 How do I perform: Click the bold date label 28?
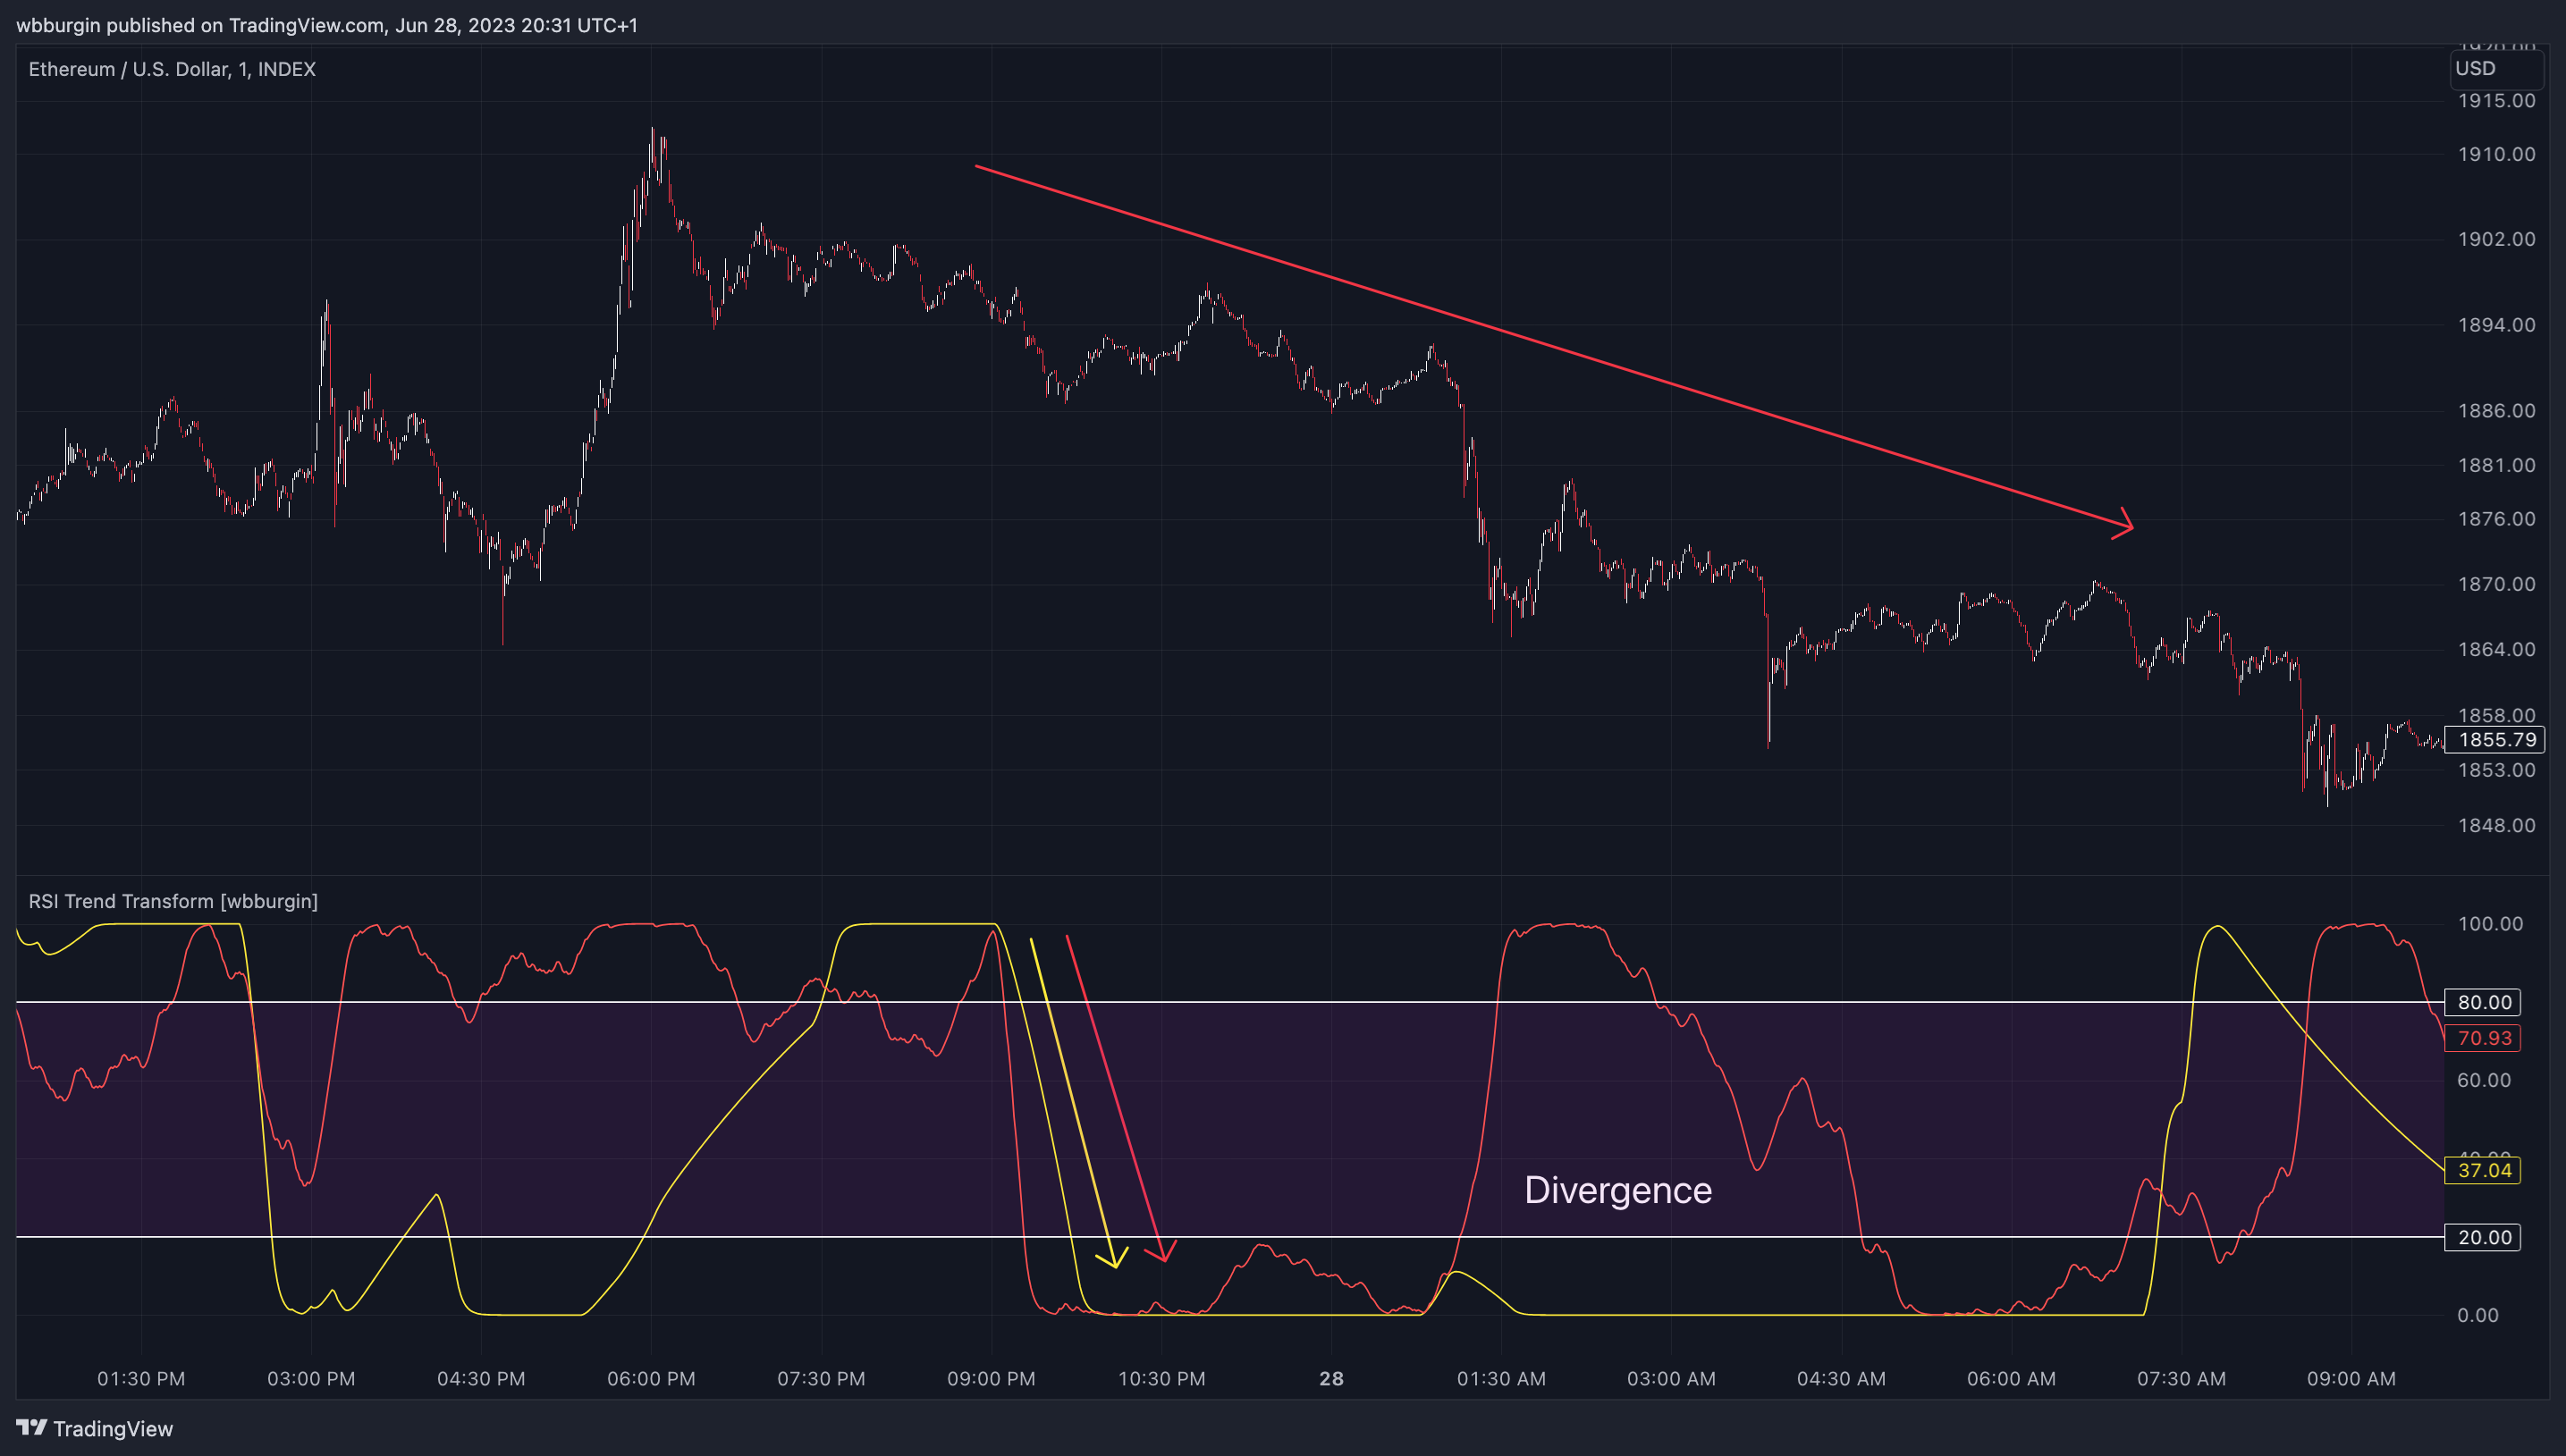coord(1331,1379)
